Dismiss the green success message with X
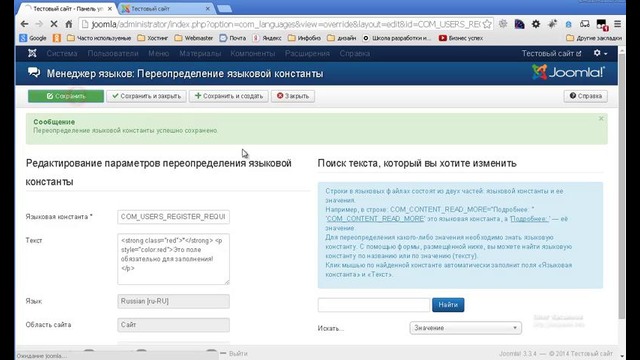This screenshot has width=640, height=360. click(601, 119)
